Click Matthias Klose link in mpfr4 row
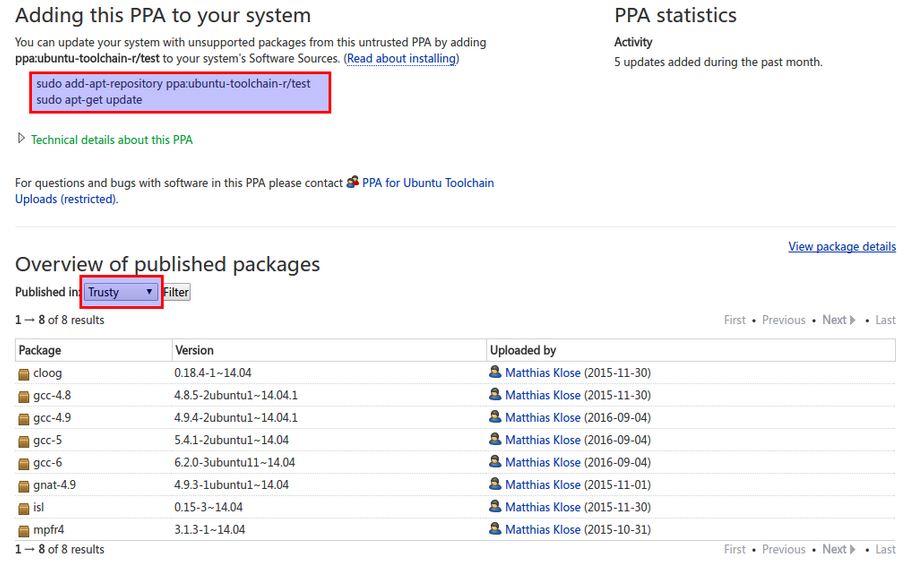 542,530
